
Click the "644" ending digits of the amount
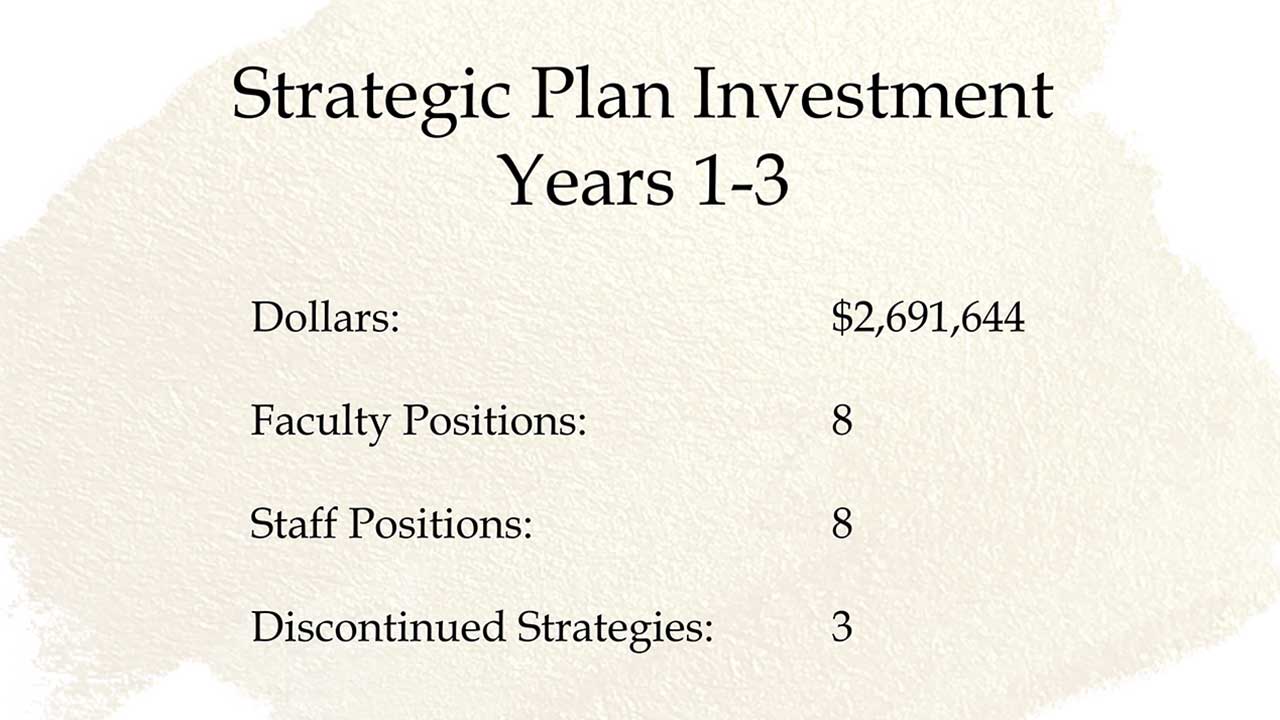coord(994,318)
